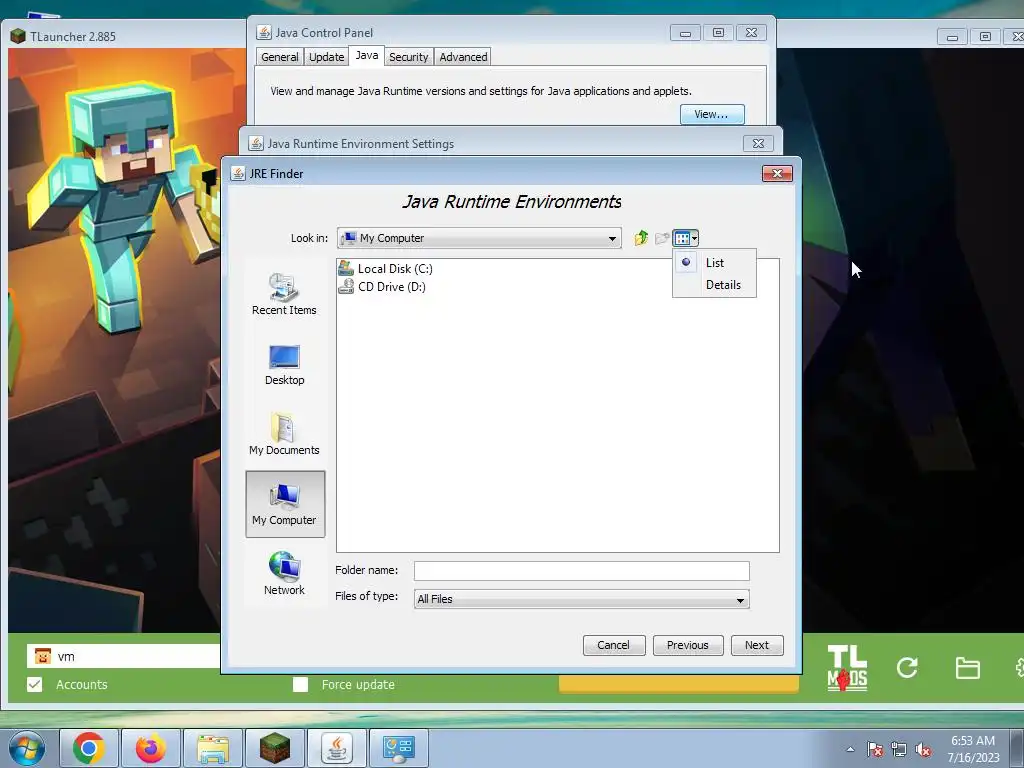Show hidden system tray icons

click(850, 750)
